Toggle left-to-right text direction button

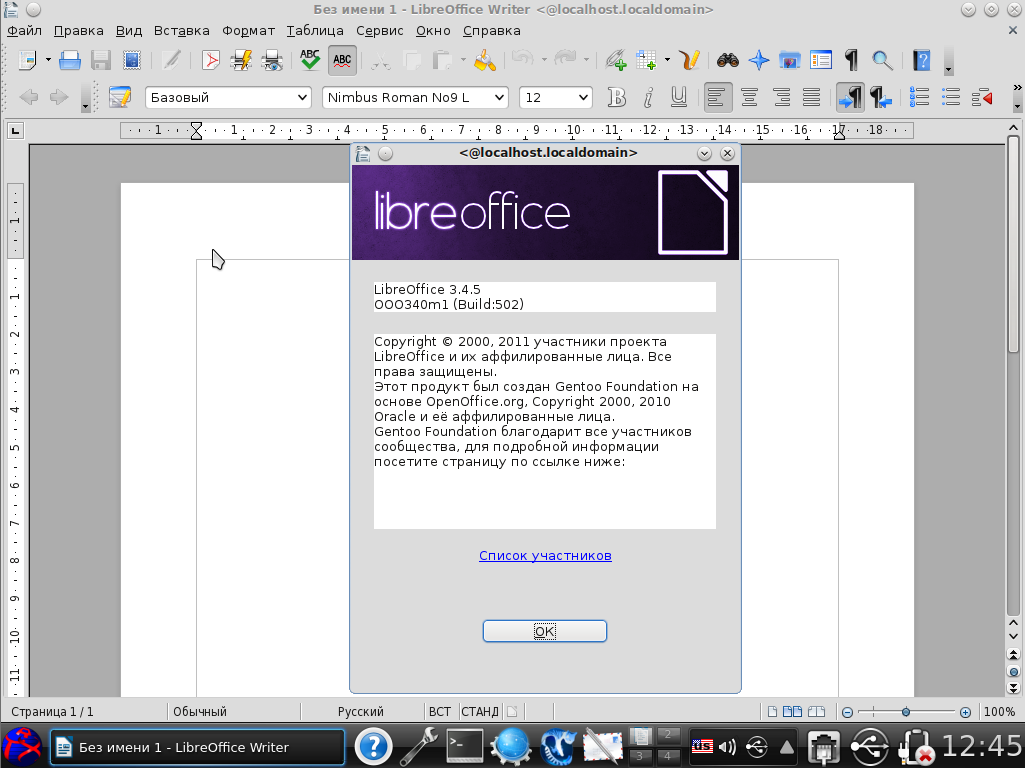tap(850, 97)
